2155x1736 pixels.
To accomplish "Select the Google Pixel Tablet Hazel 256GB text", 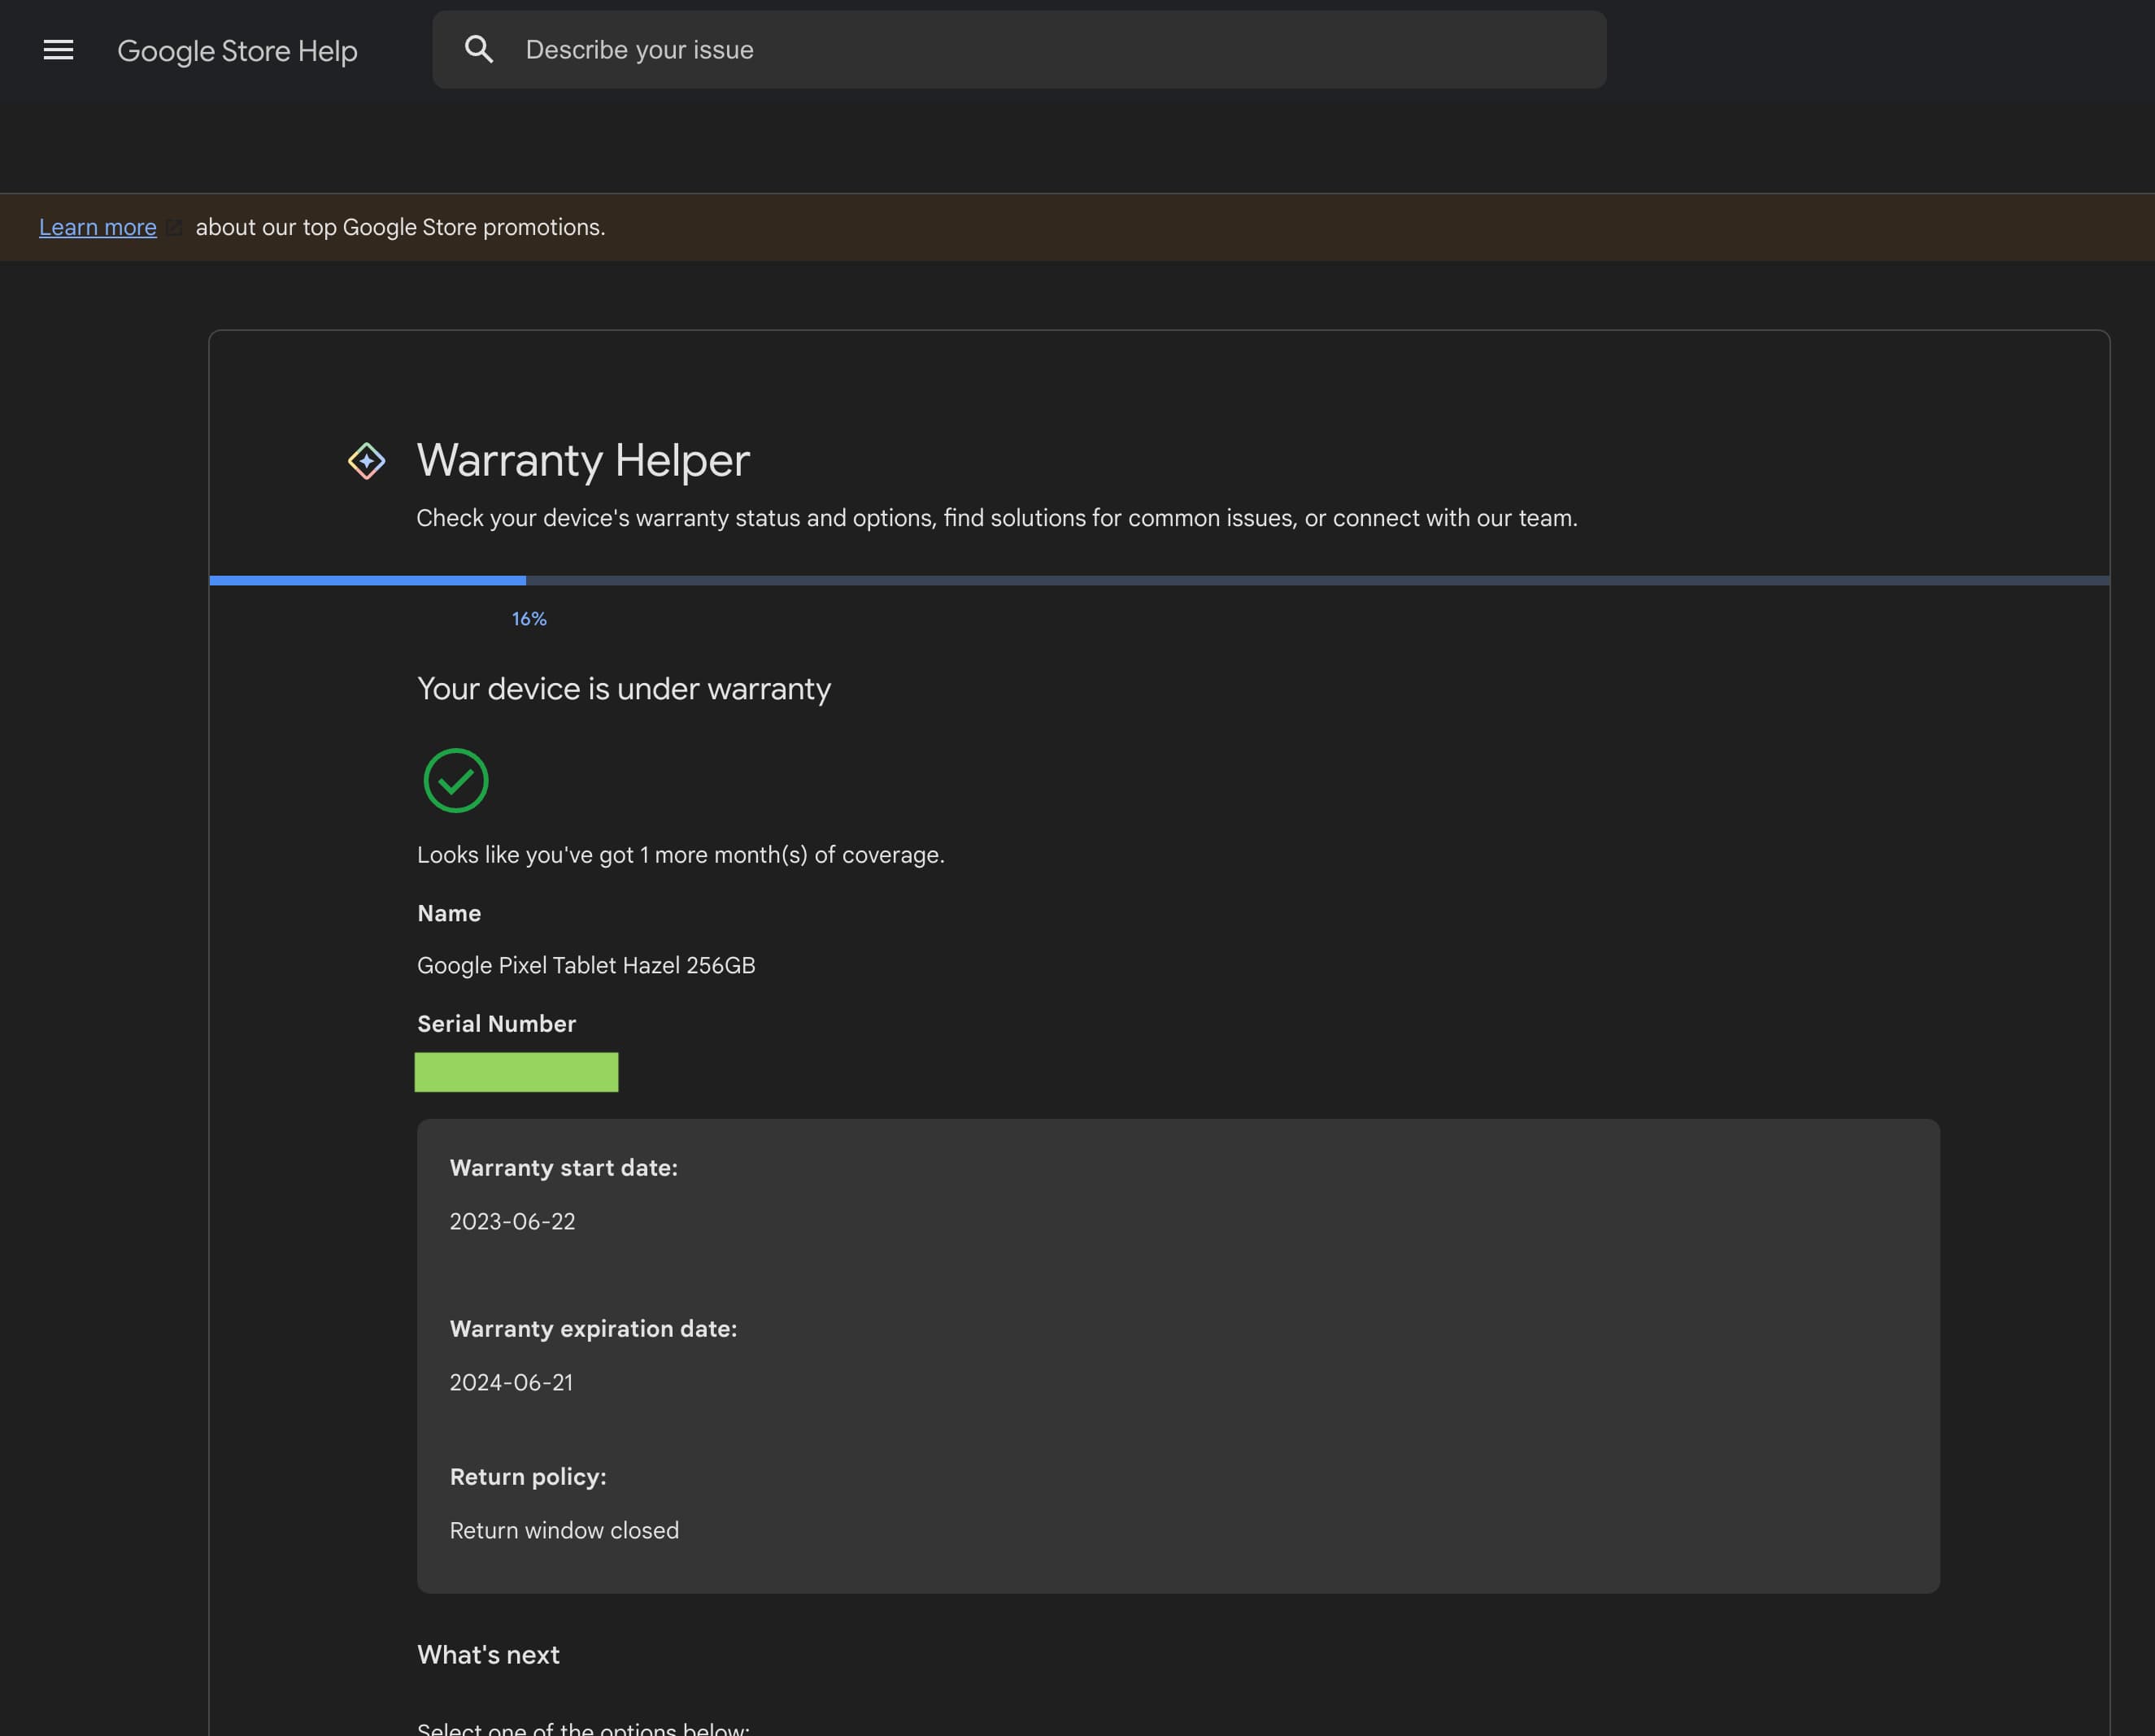I will click(585, 965).
